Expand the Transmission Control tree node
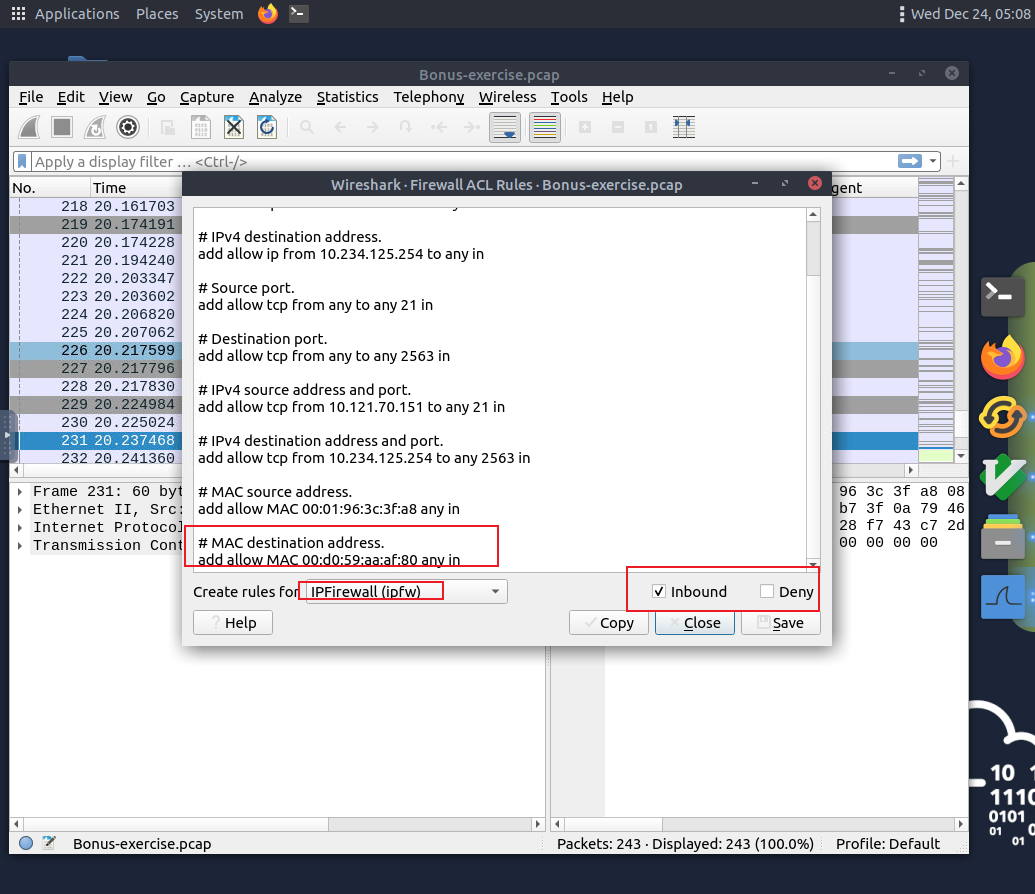Viewport: 1035px width, 894px height. 20,545
